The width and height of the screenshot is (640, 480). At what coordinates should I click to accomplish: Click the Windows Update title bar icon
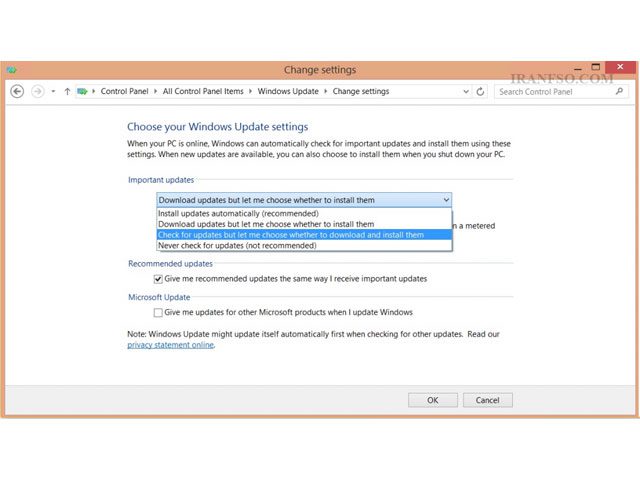point(11,70)
